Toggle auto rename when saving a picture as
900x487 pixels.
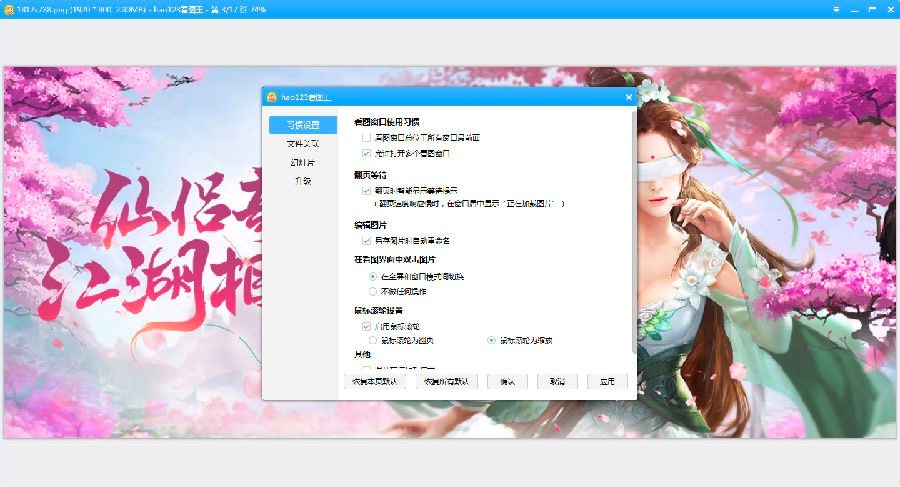pos(366,240)
